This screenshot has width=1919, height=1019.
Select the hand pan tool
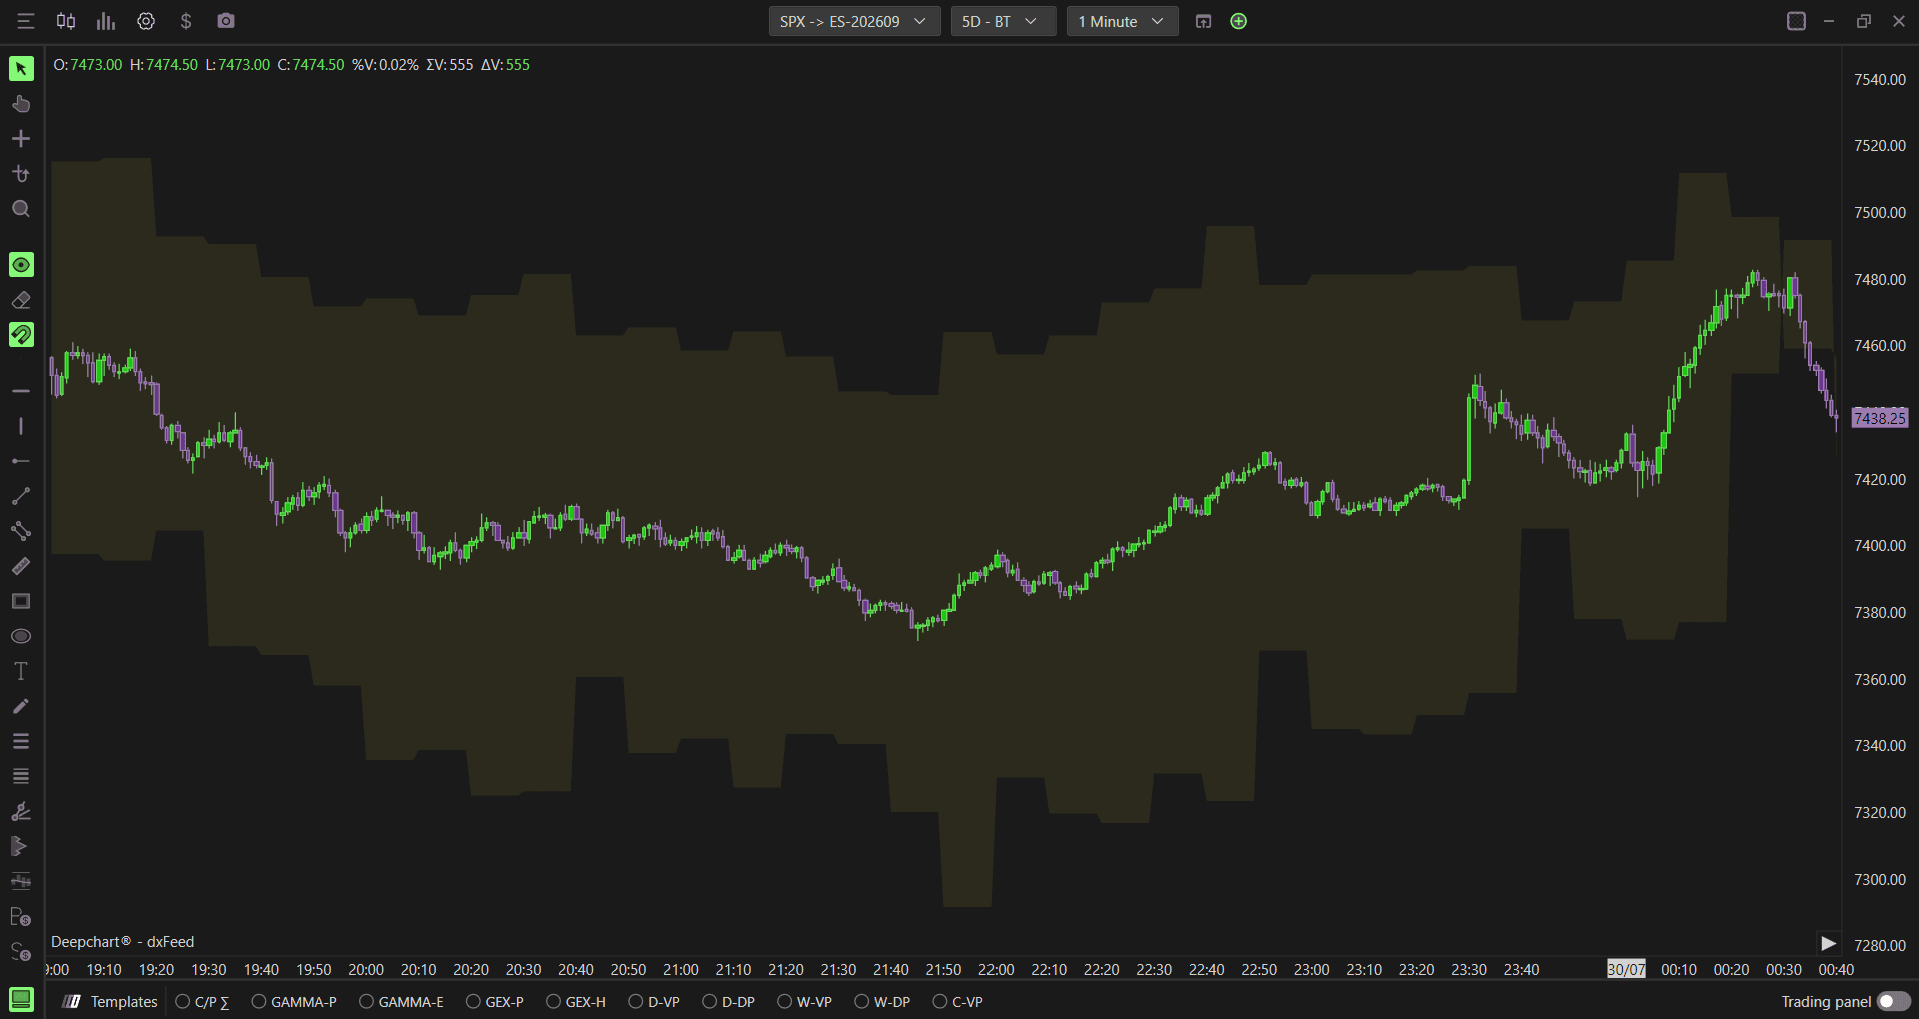pyautogui.click(x=21, y=104)
